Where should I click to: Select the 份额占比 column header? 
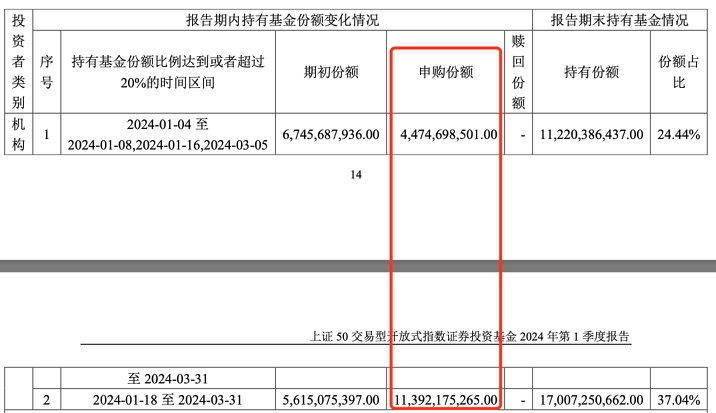pos(679,72)
